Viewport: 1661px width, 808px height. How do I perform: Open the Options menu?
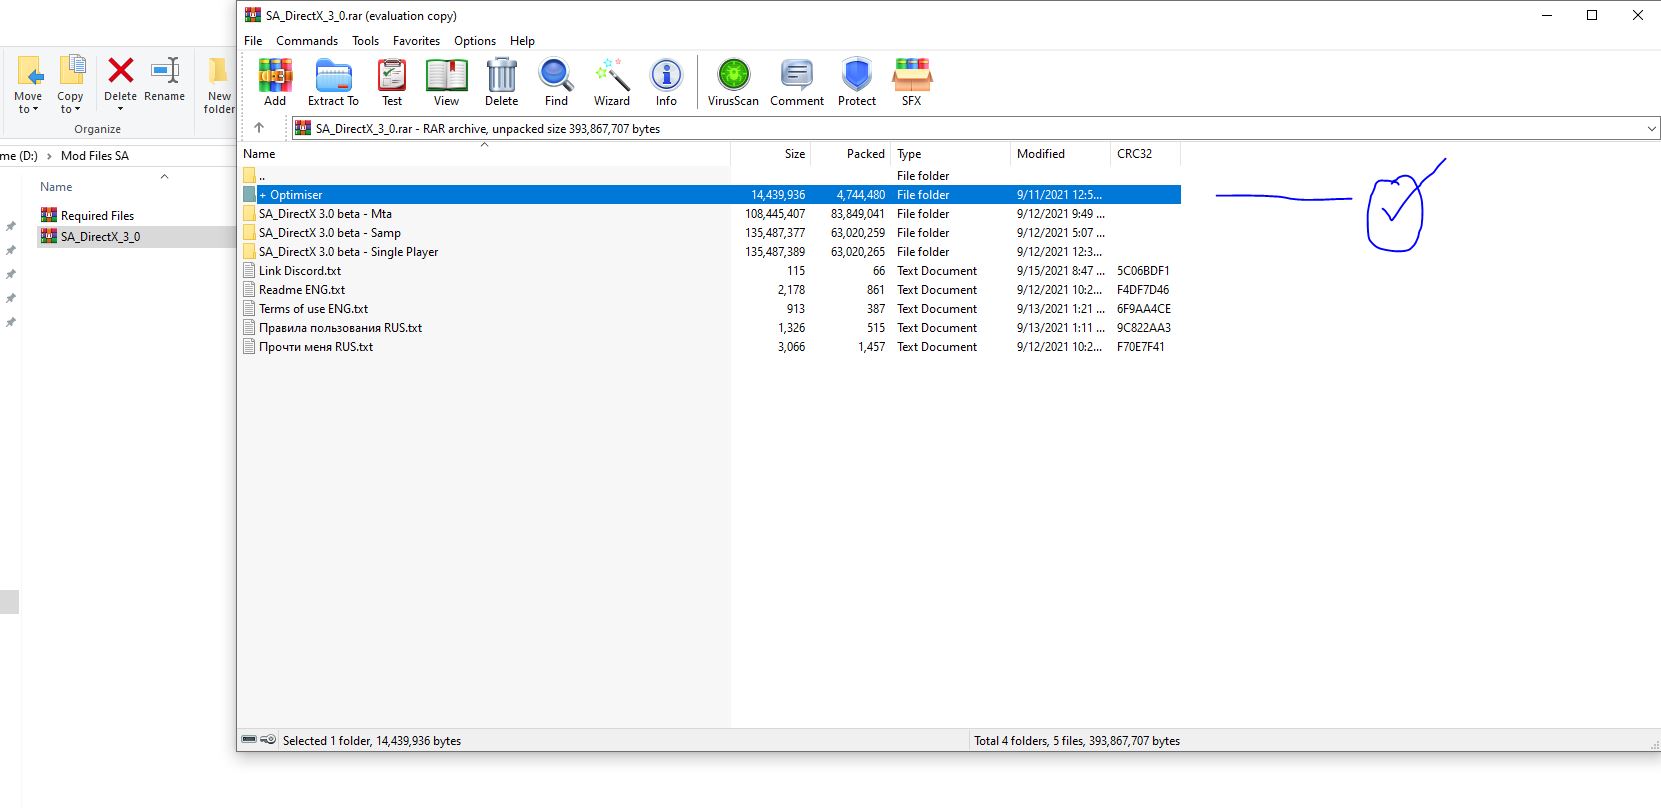tap(475, 41)
